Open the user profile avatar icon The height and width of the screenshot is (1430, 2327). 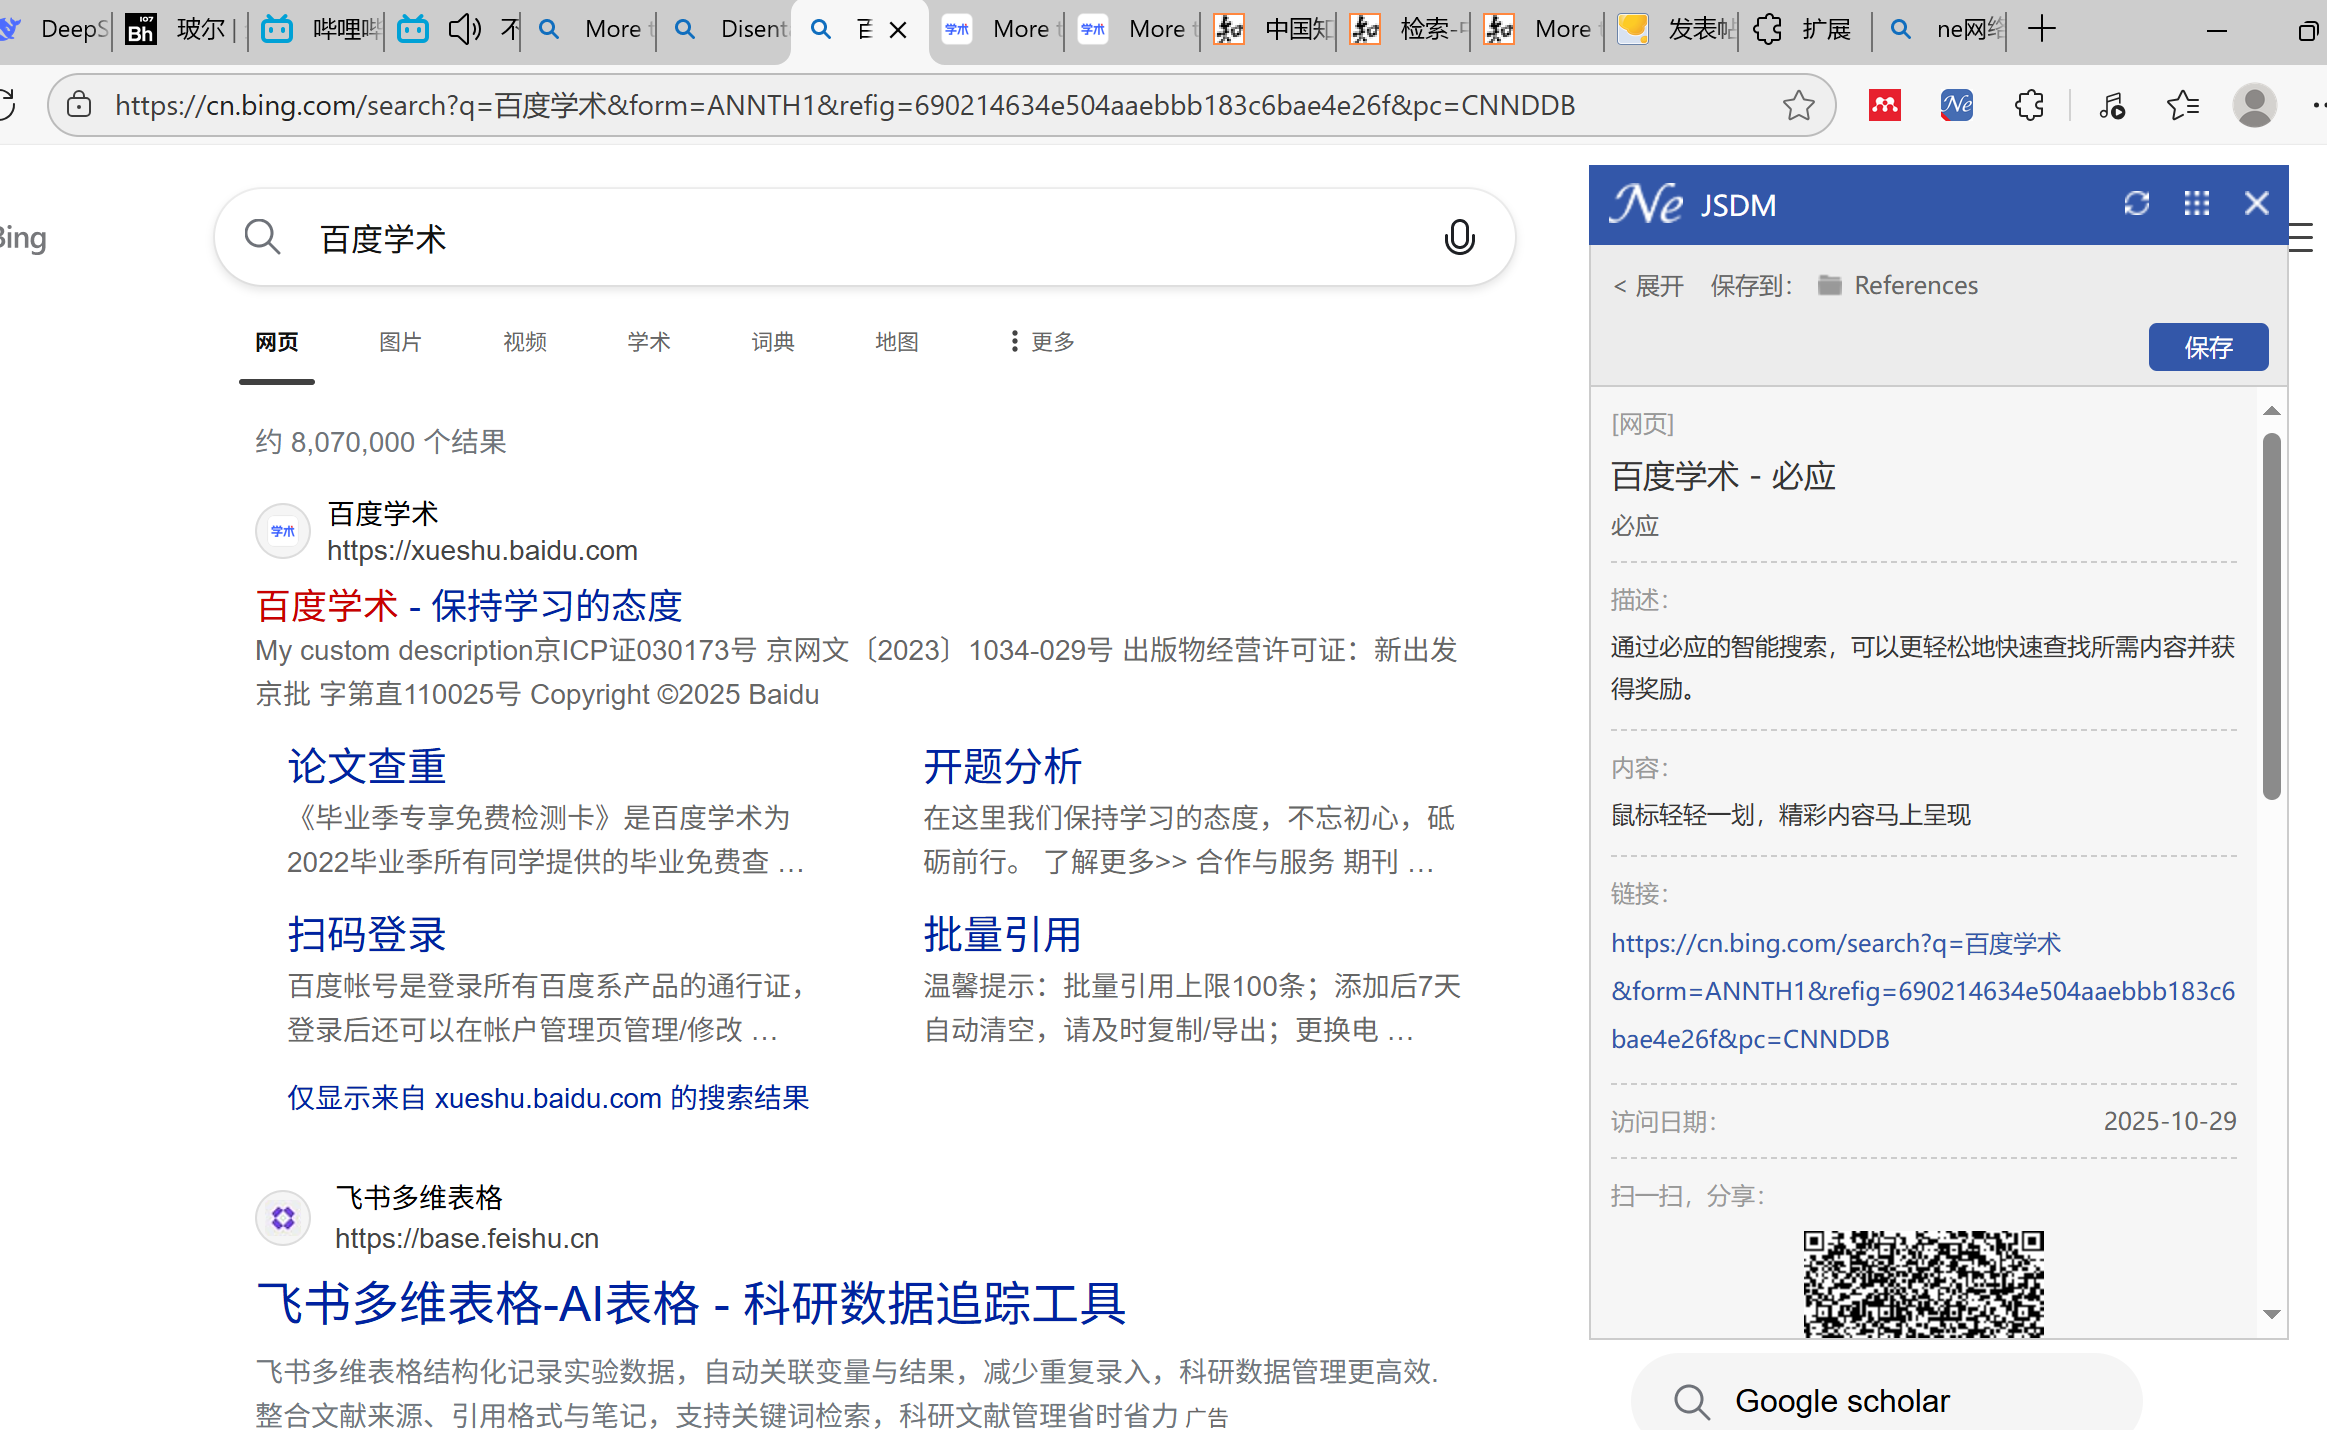click(x=2254, y=105)
